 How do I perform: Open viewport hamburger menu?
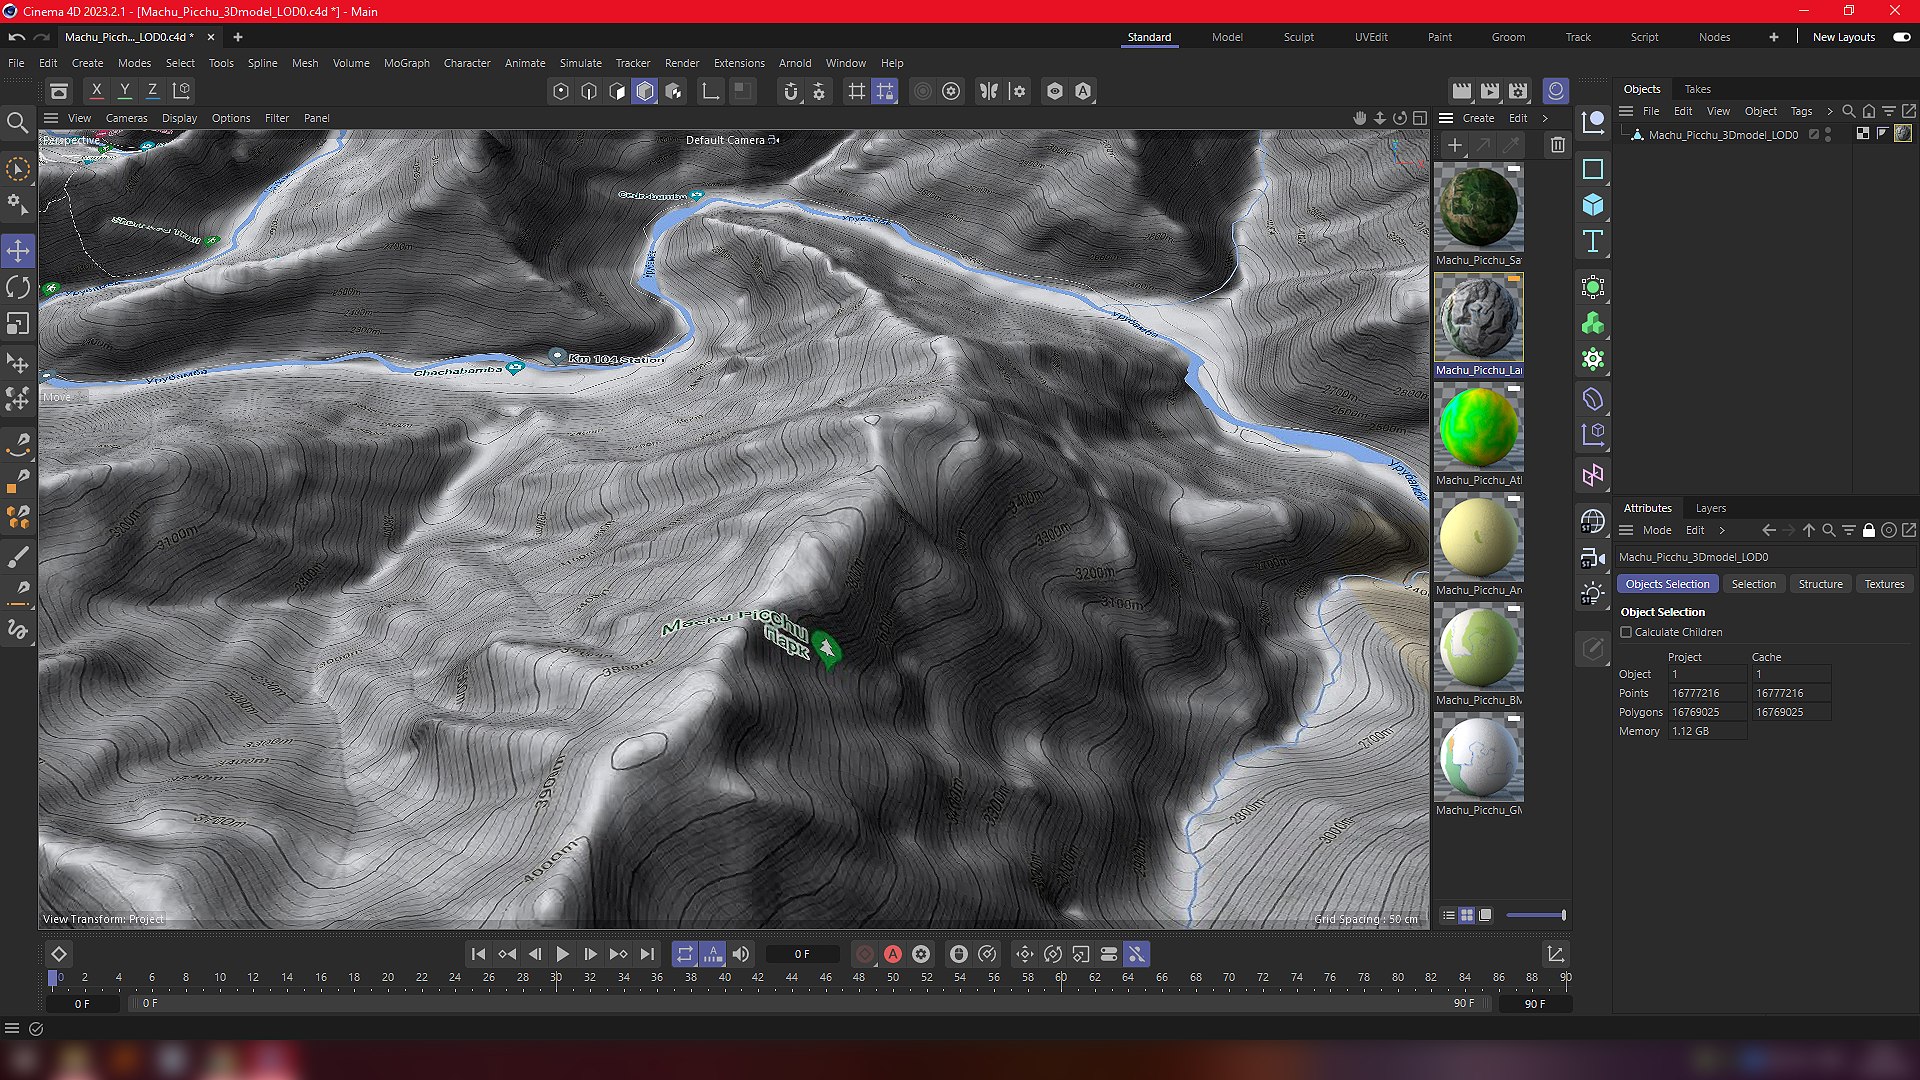pyautogui.click(x=51, y=118)
